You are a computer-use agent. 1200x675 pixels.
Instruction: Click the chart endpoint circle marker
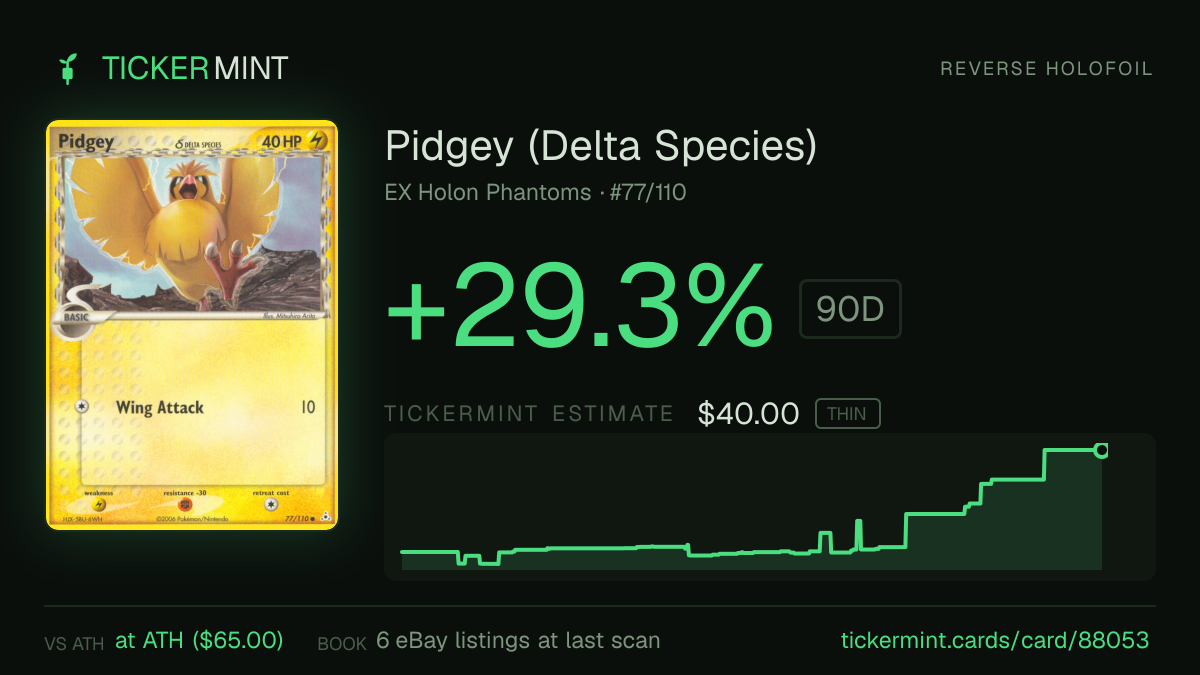click(x=1101, y=450)
